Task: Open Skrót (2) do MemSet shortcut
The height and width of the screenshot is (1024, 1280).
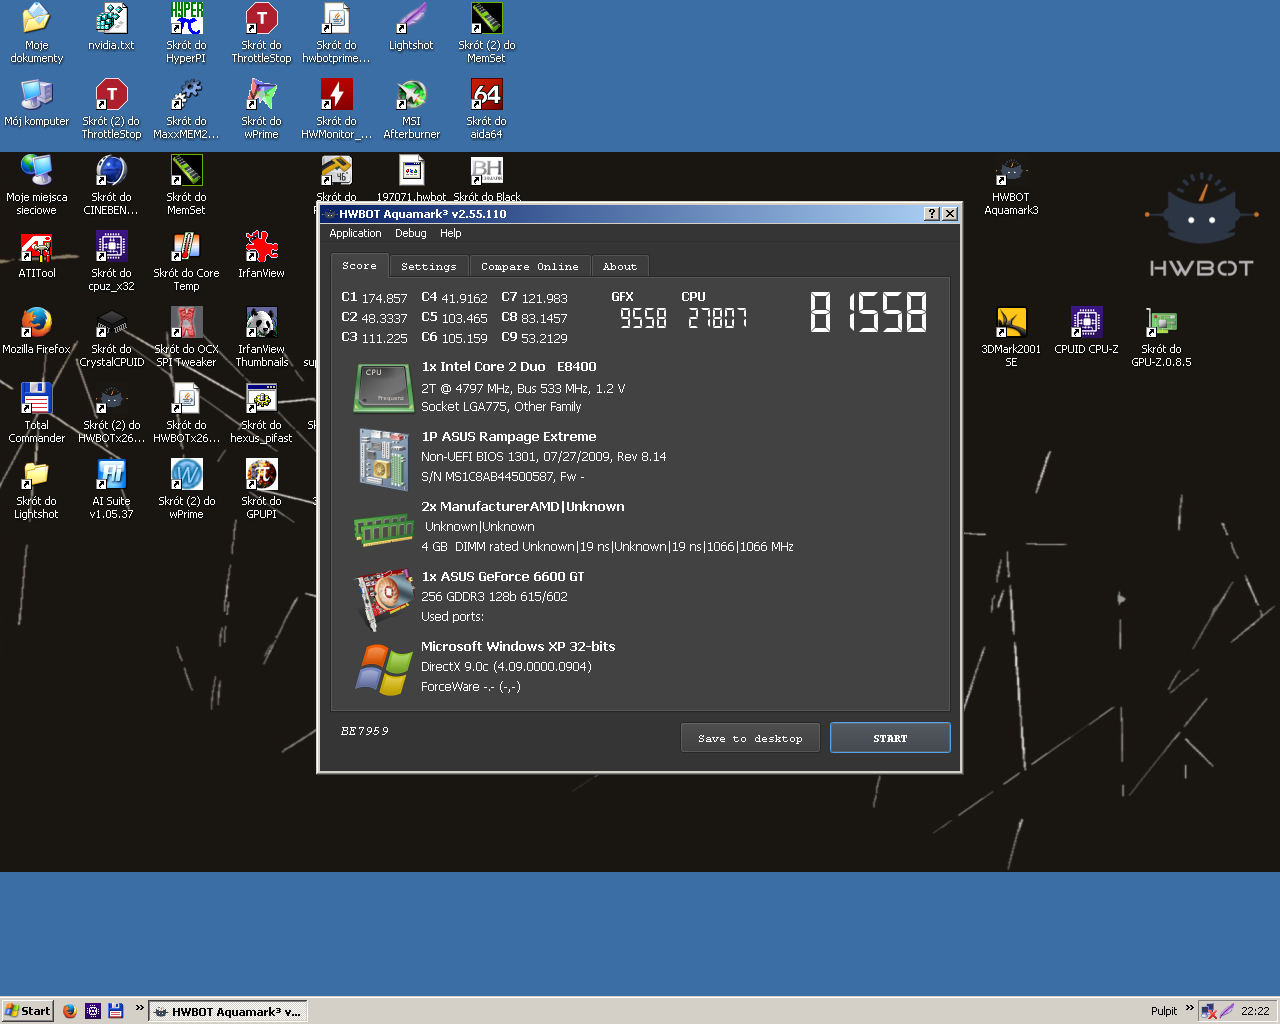Action: point(486,33)
